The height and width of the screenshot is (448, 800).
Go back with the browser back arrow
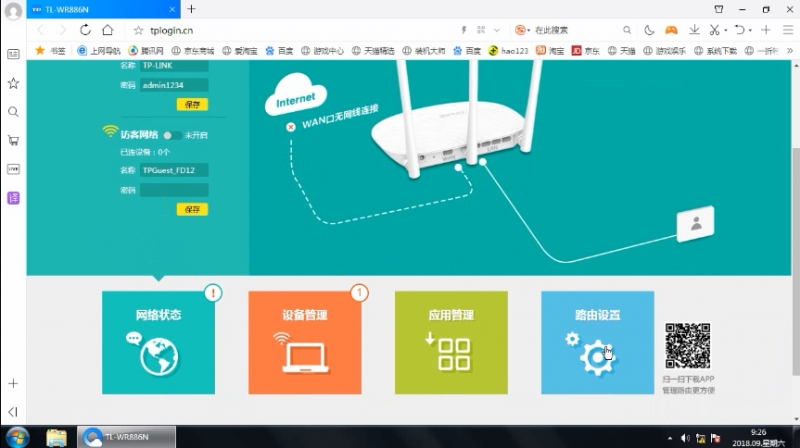[41, 30]
